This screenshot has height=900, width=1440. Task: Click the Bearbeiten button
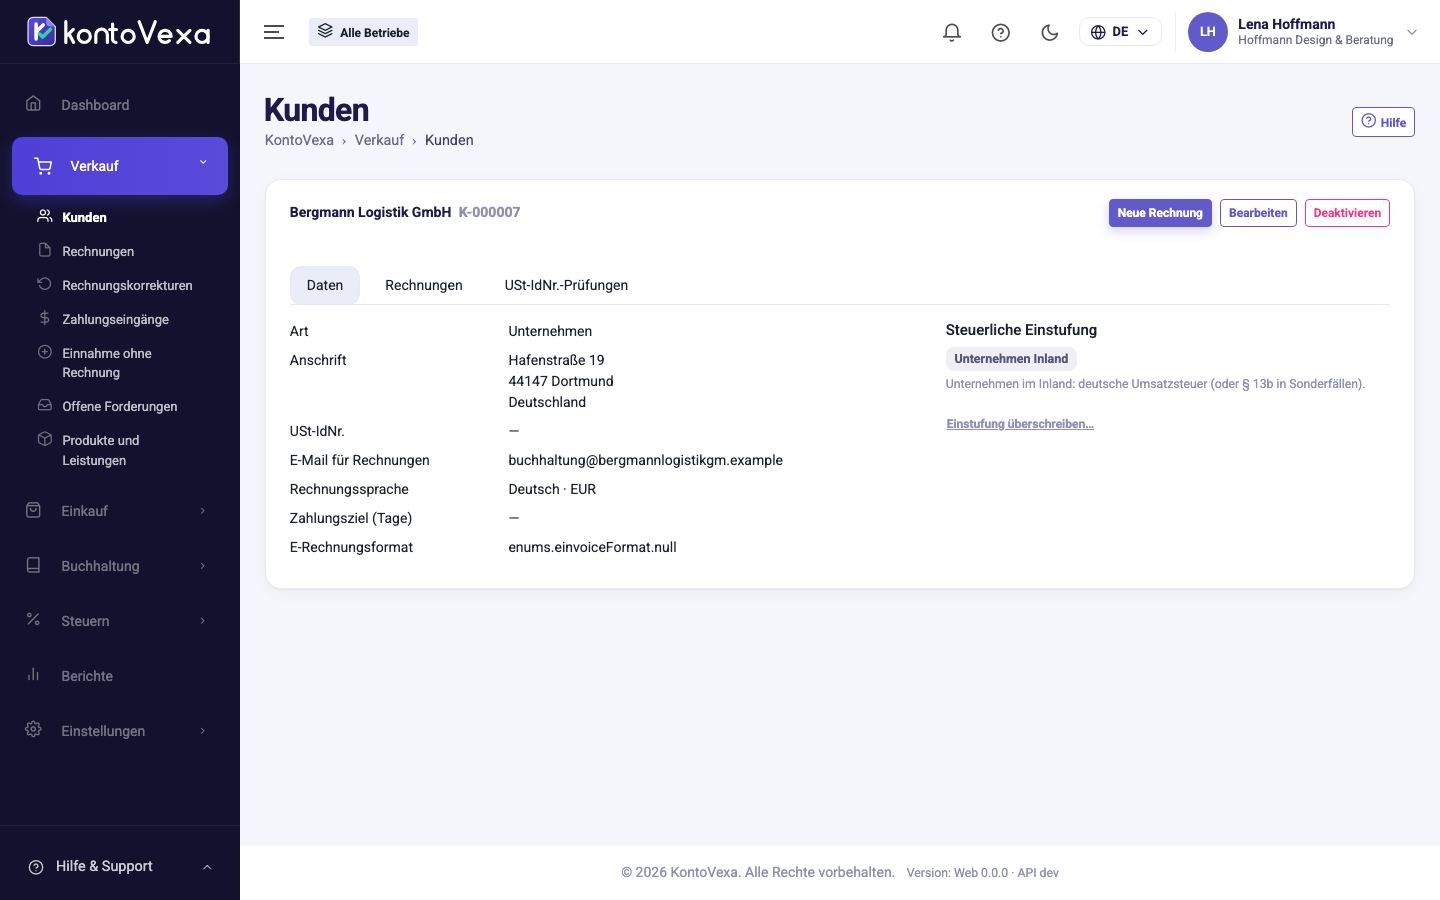1258,213
